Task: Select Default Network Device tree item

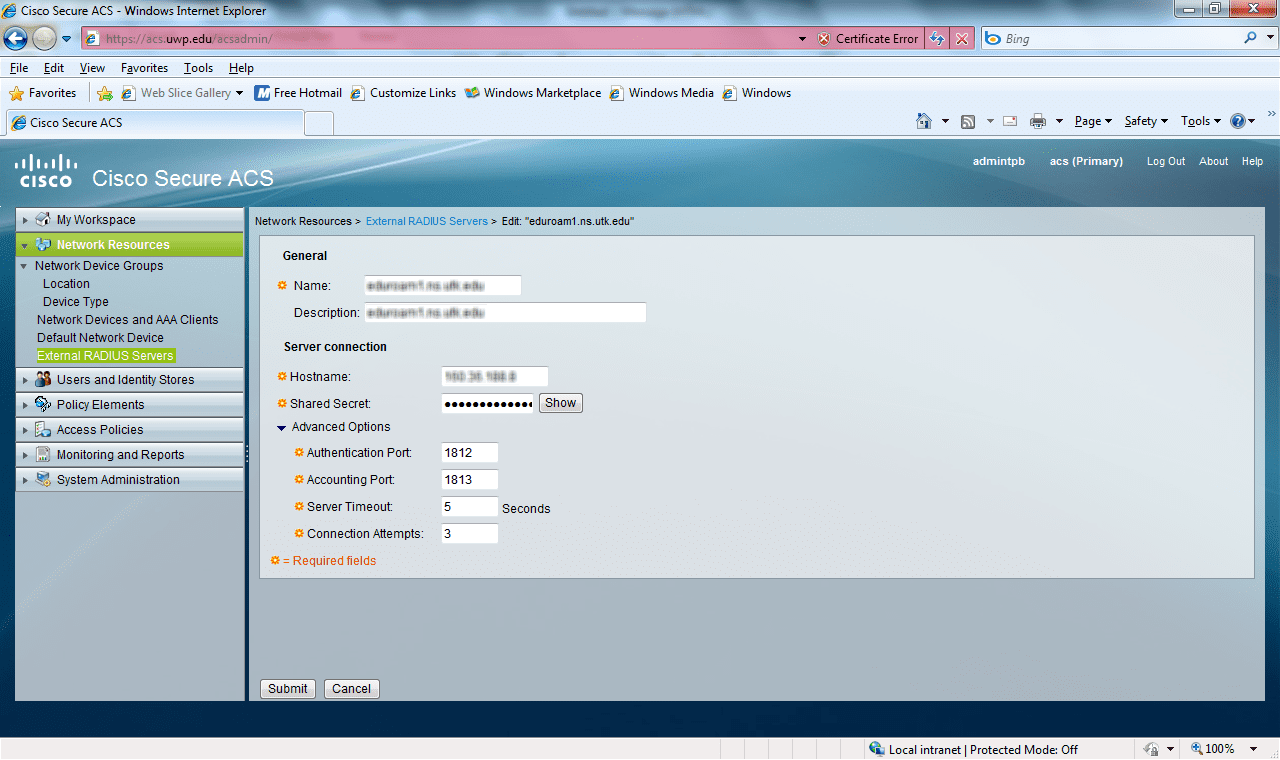Action: pos(100,338)
